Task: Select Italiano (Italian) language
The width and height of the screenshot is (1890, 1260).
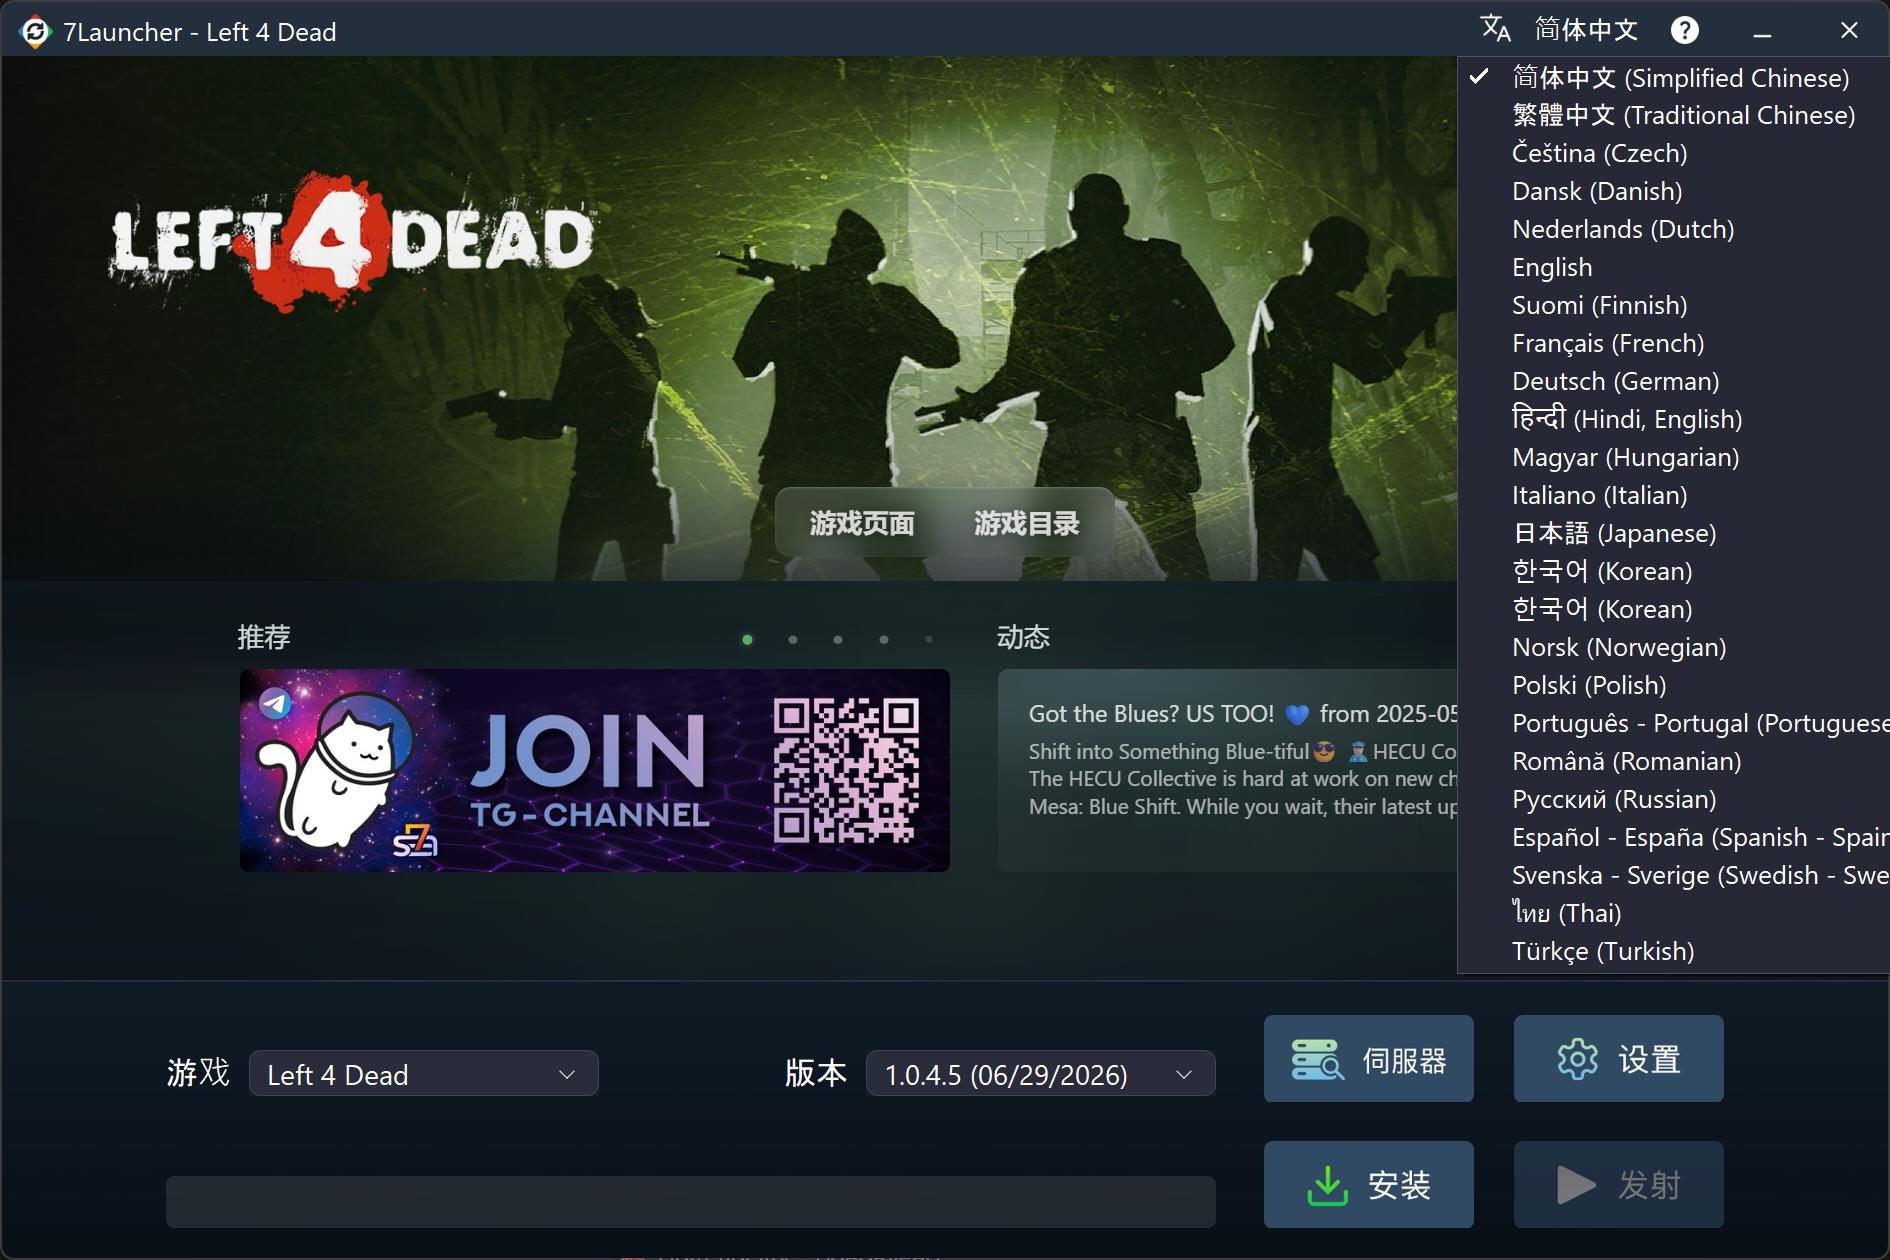Action: click(x=1673, y=496)
